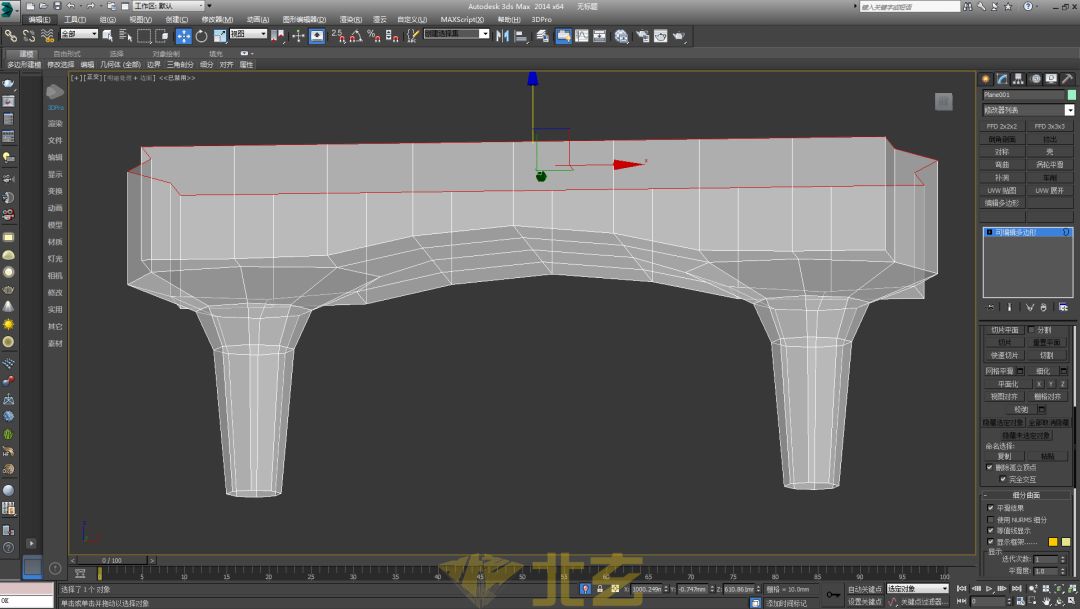Click the ViewCube home icon in viewport
Screen dimensions: 1080x609
pyautogui.click(x=943, y=101)
